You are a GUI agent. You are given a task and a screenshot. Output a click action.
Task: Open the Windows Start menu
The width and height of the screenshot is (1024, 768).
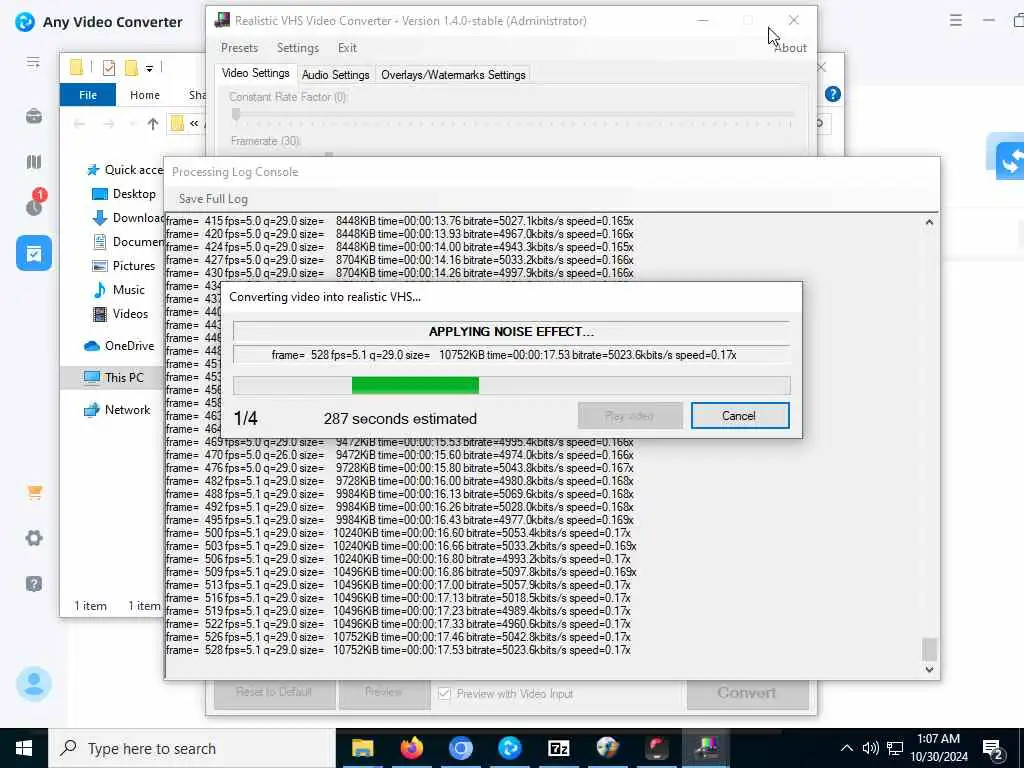[24, 748]
